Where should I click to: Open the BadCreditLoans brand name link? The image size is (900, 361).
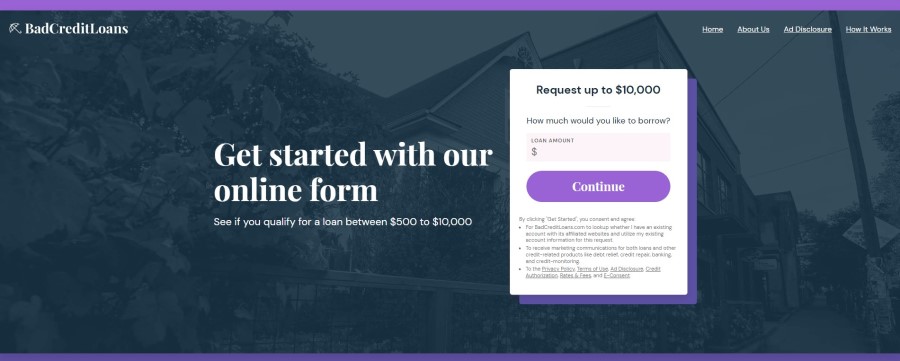tap(76, 28)
